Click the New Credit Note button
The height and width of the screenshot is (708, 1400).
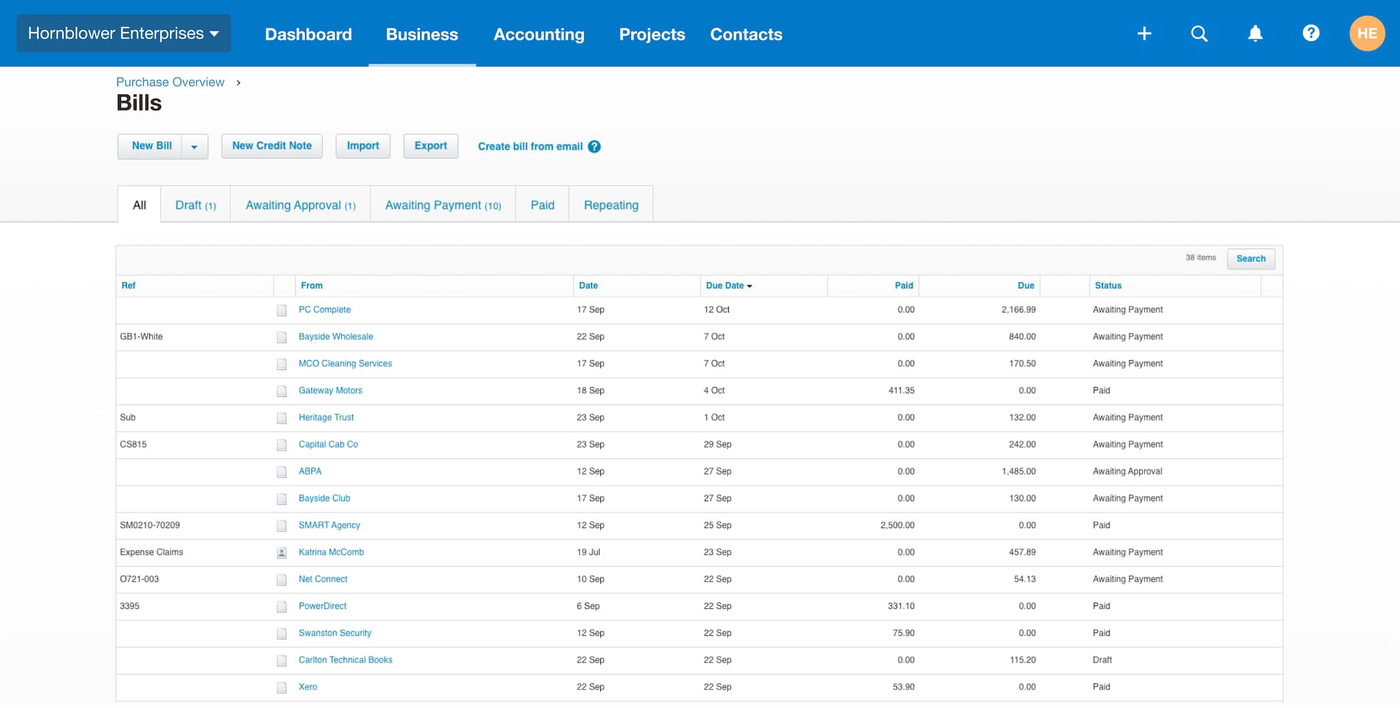[x=272, y=146]
